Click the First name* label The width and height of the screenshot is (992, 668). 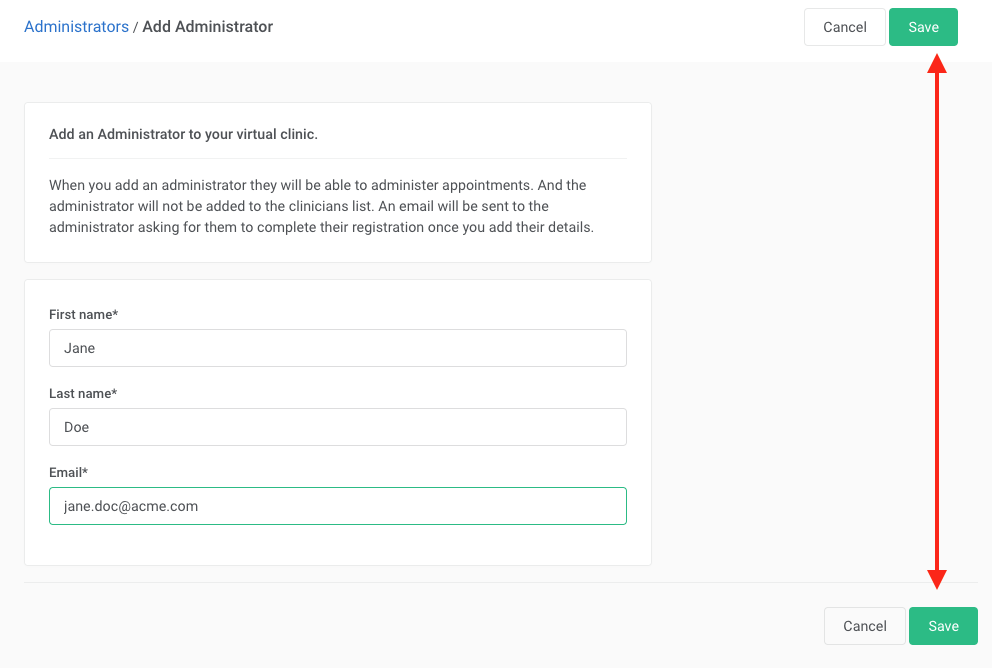pos(84,314)
